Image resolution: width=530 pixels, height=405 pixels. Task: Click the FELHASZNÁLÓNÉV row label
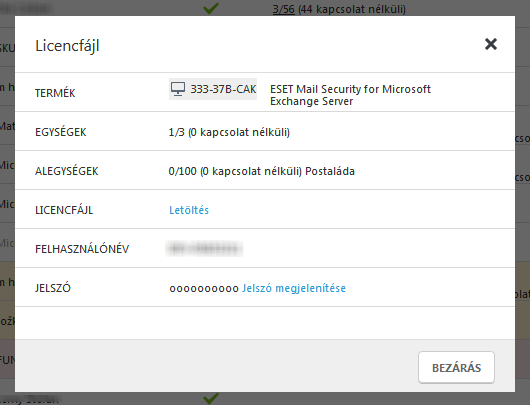82,249
